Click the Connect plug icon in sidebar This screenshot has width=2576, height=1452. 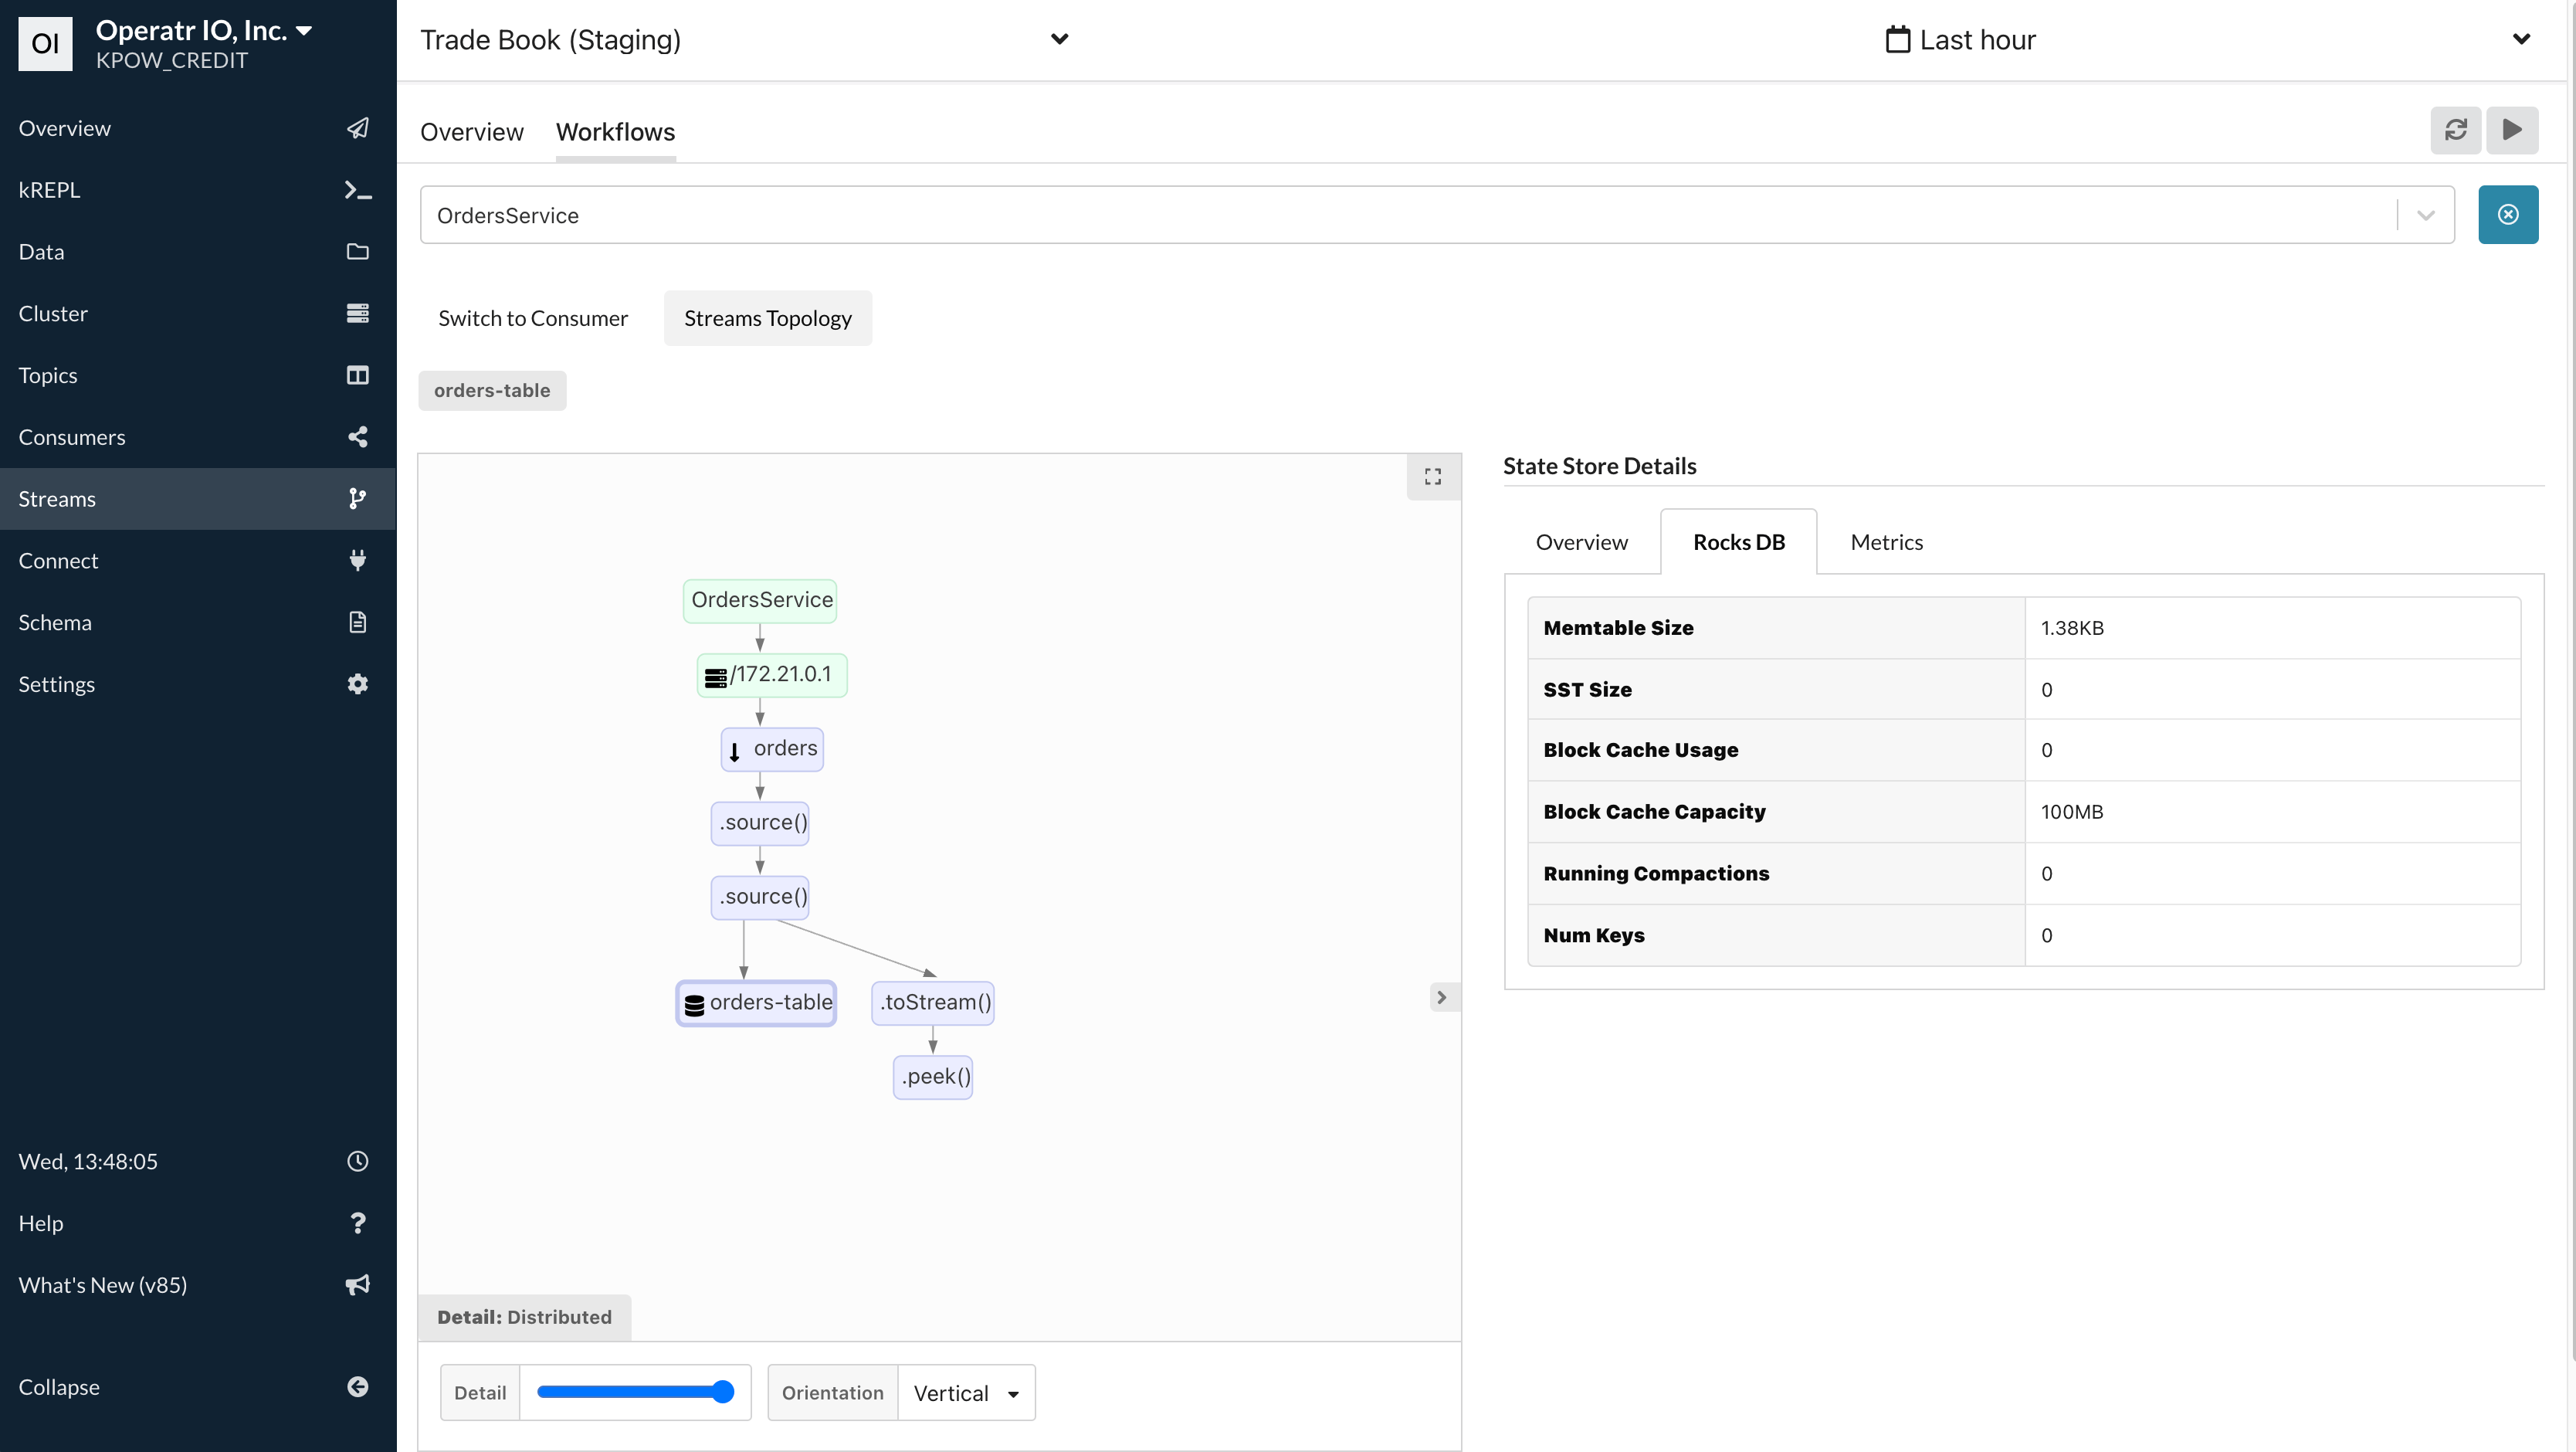coord(358,560)
